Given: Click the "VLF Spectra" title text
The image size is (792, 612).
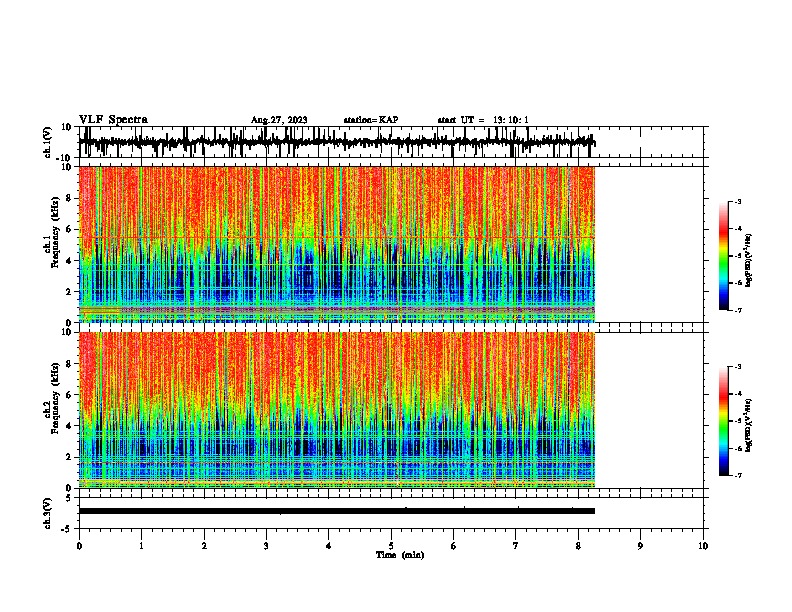Looking at the screenshot, I should tap(113, 119).
